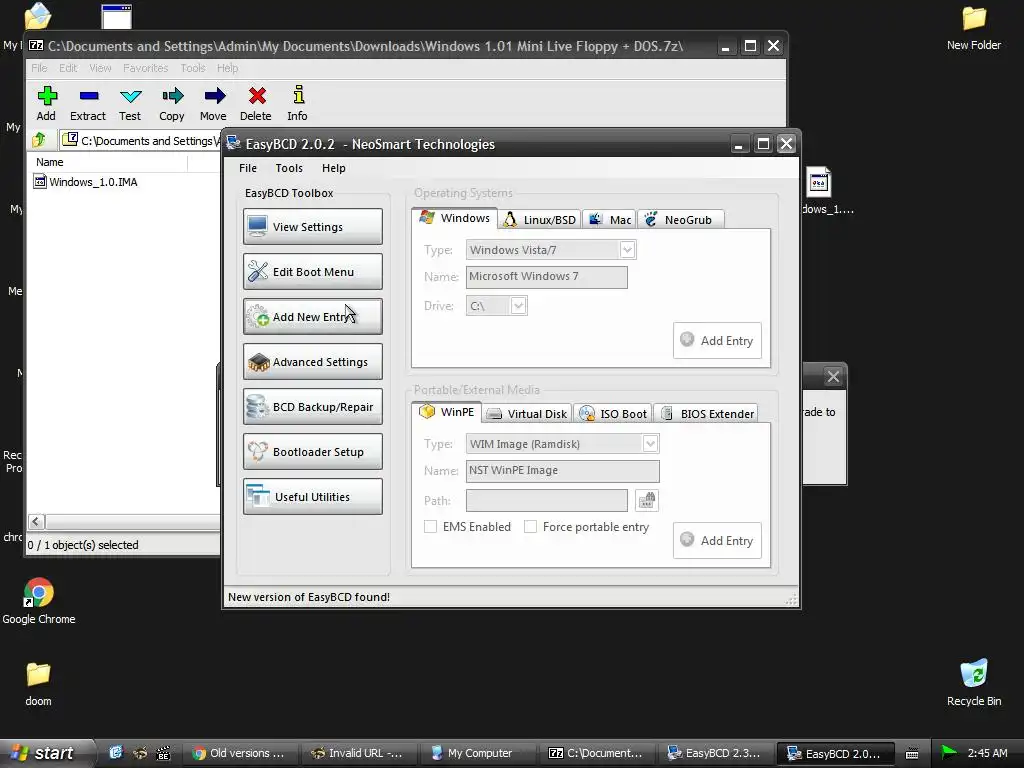This screenshot has width=1024, height=768.
Task: Check Force portable entry option
Action: (530, 526)
